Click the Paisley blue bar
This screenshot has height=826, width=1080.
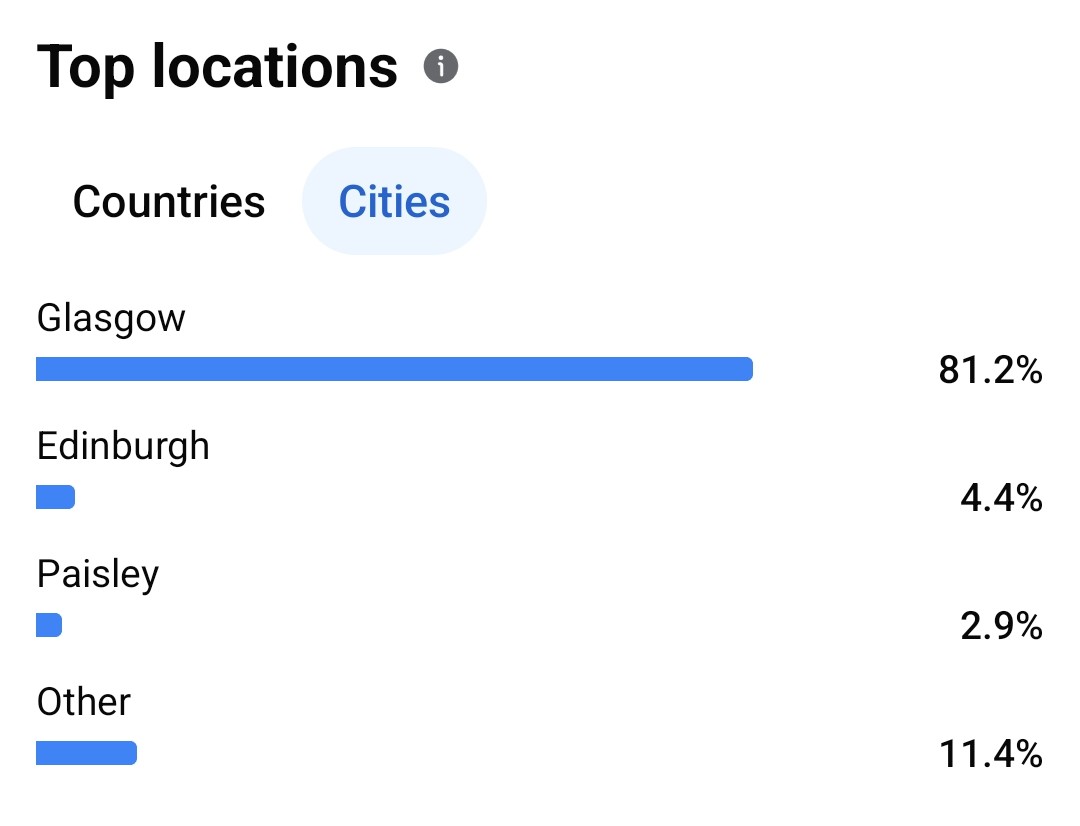[x=49, y=625]
